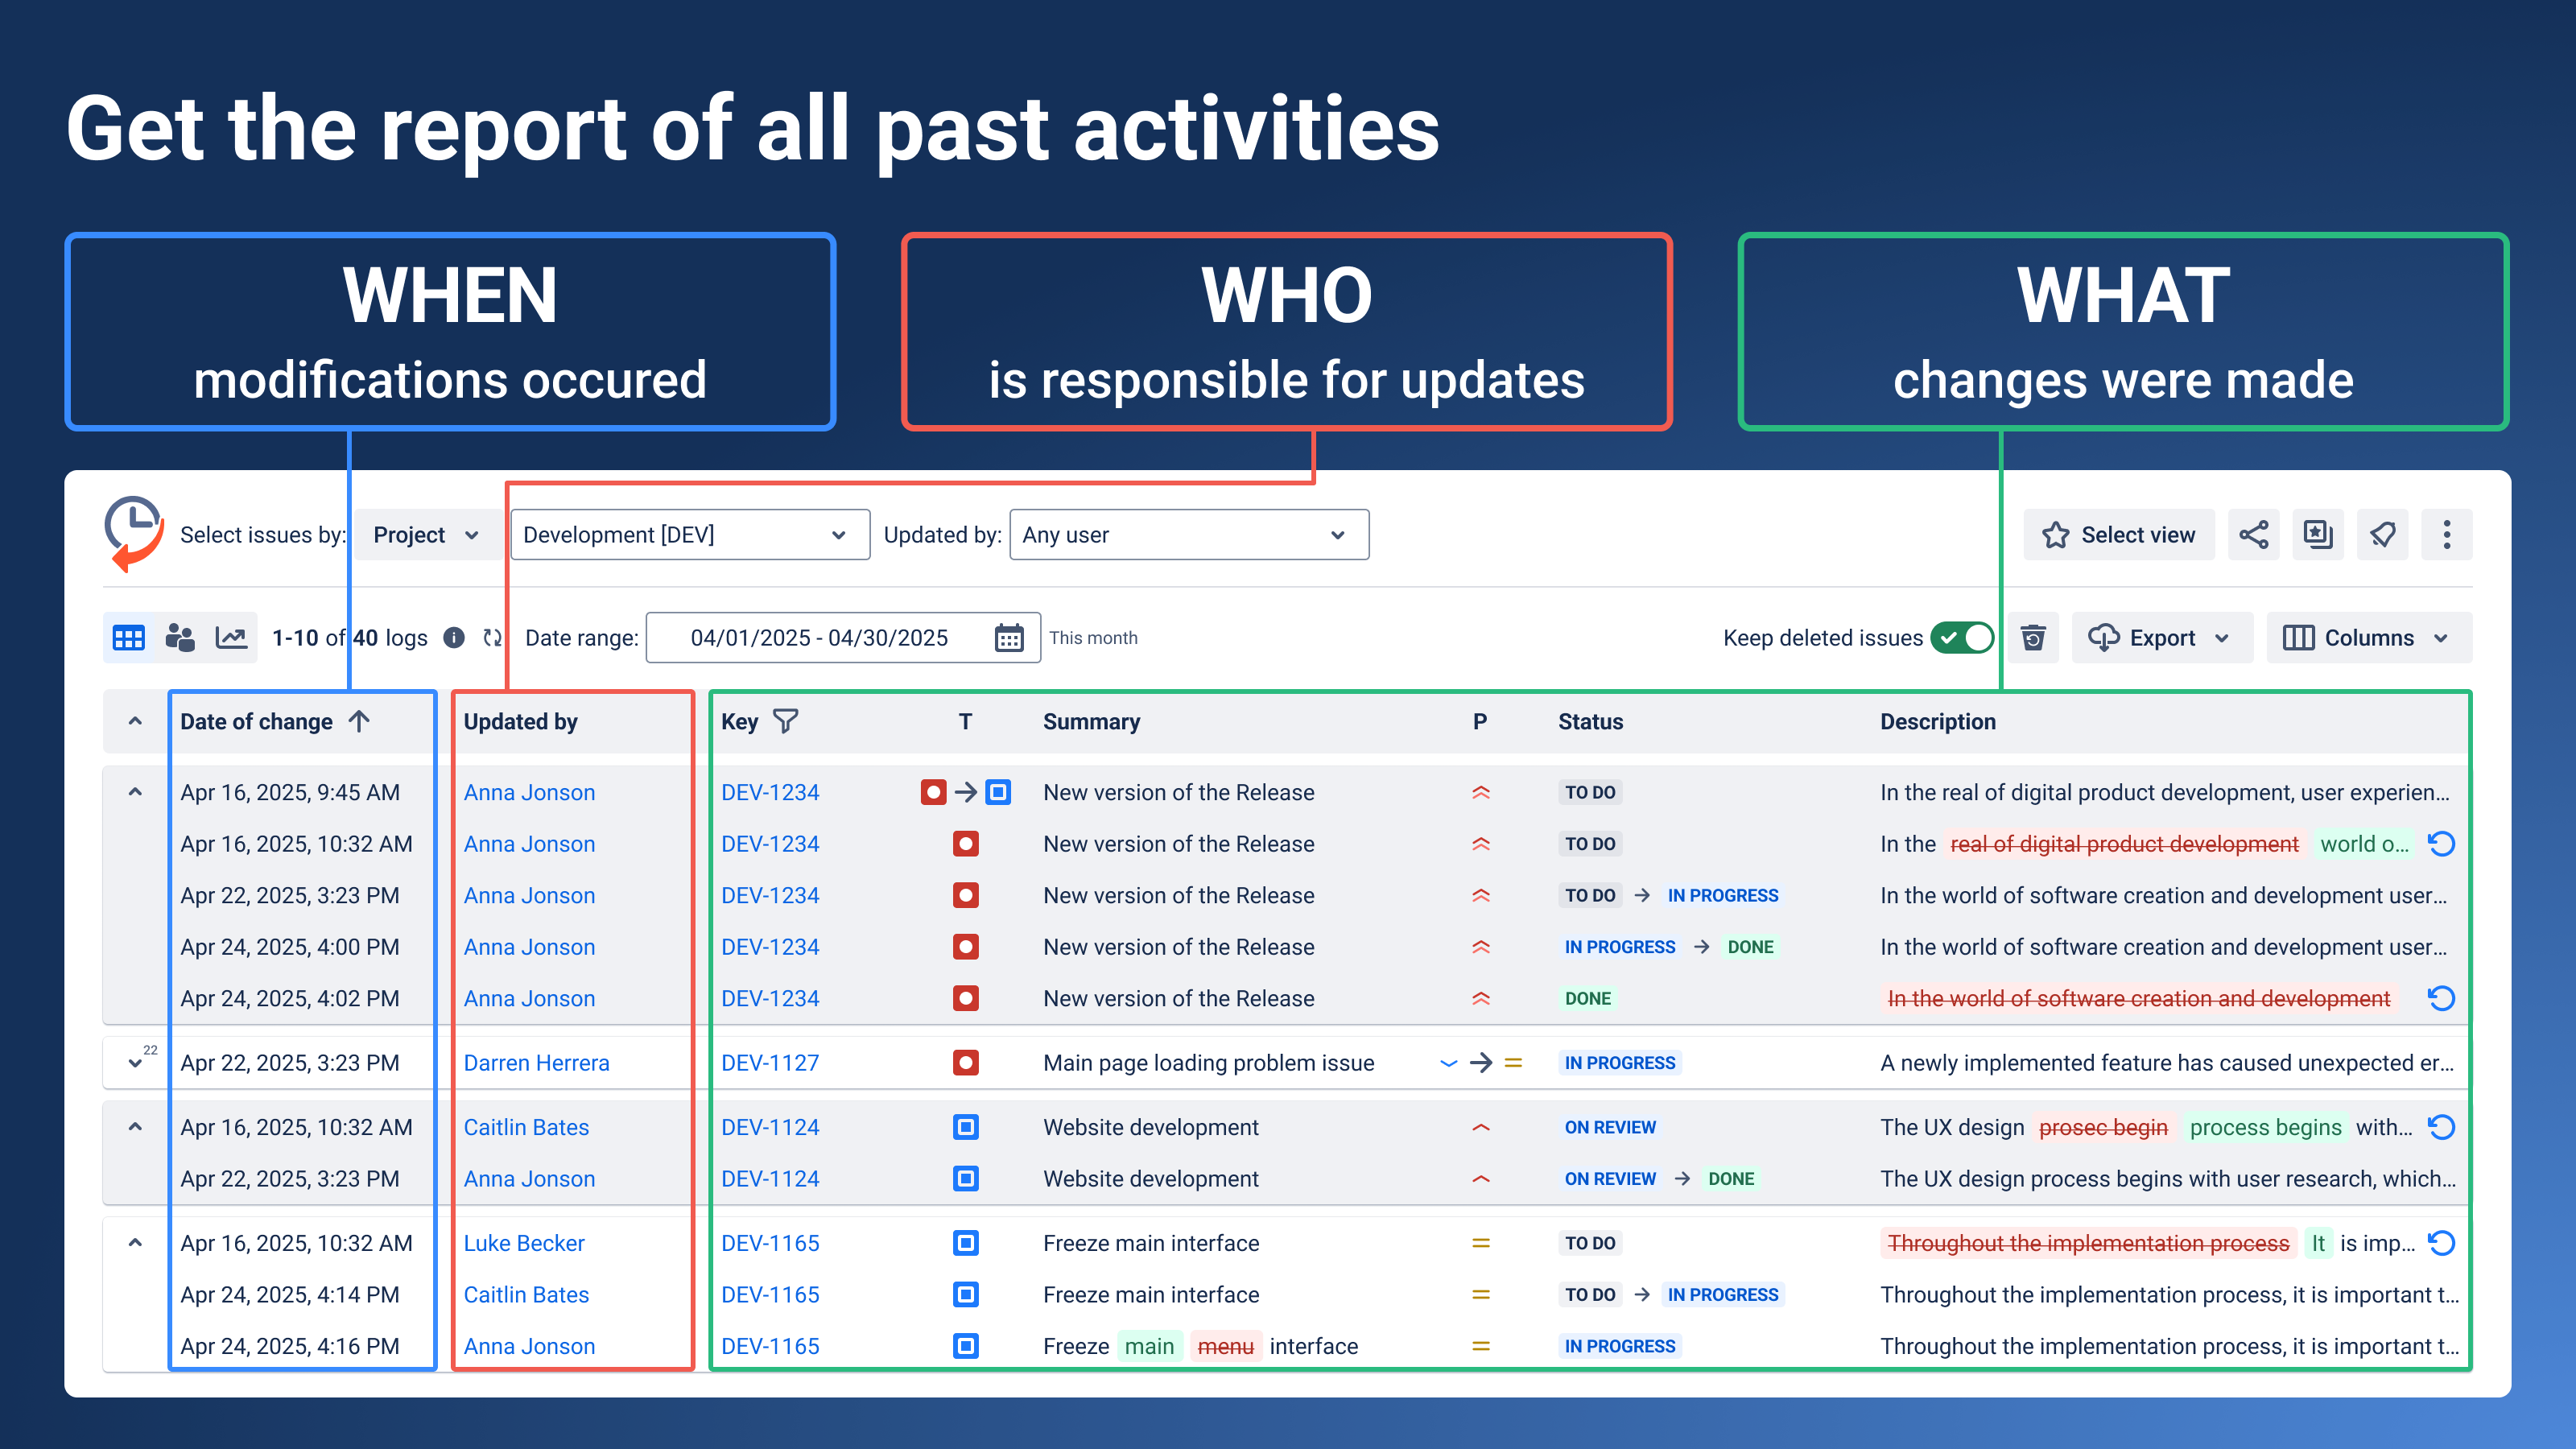Click the undo icon on the DONE description row
The height and width of the screenshot is (1449, 2576).
[x=2441, y=998]
